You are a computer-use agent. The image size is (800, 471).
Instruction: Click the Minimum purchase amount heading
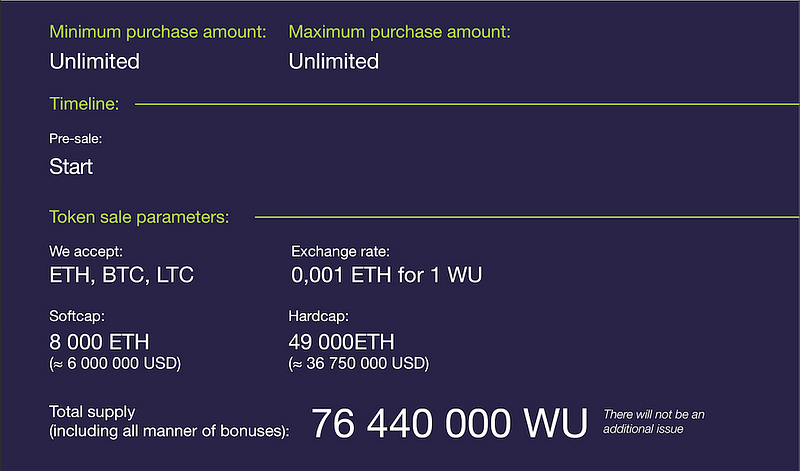coord(158,32)
